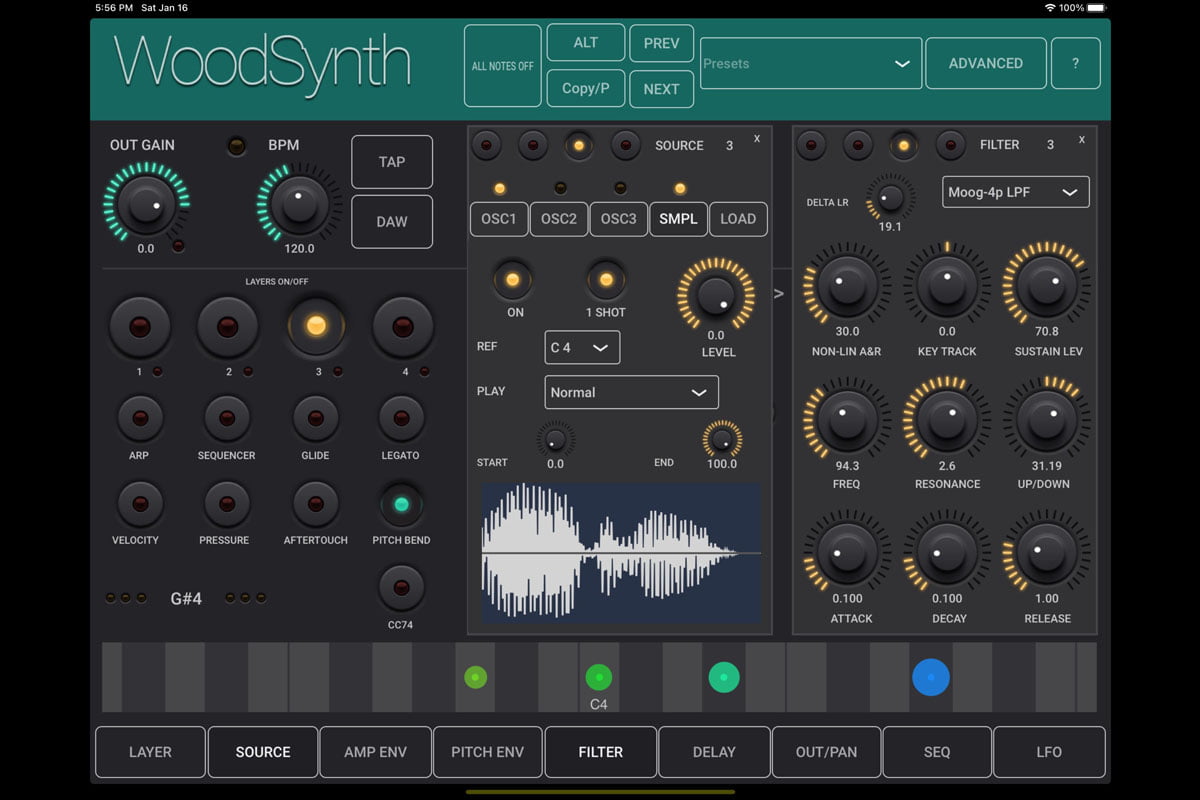
Task: Click the filter ATTACK knob
Action: click(846, 552)
